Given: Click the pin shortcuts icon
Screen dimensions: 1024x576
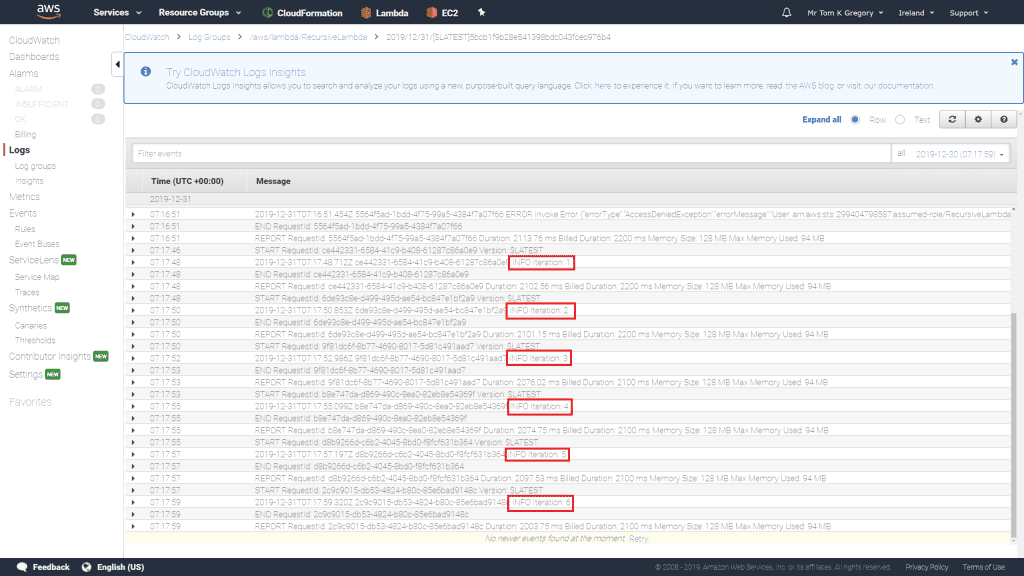Looking at the screenshot, I should [x=481, y=13].
